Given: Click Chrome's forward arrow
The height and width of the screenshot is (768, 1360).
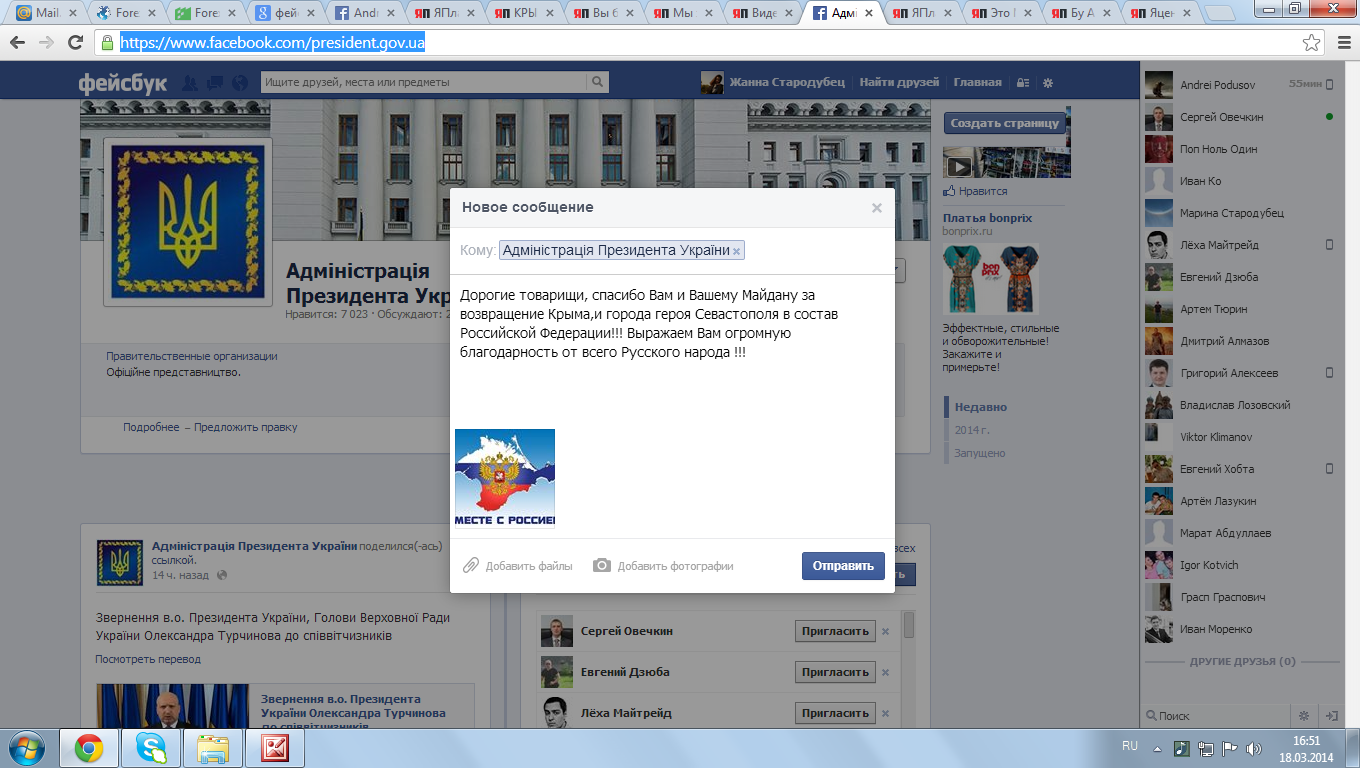Looking at the screenshot, I should coord(46,43).
